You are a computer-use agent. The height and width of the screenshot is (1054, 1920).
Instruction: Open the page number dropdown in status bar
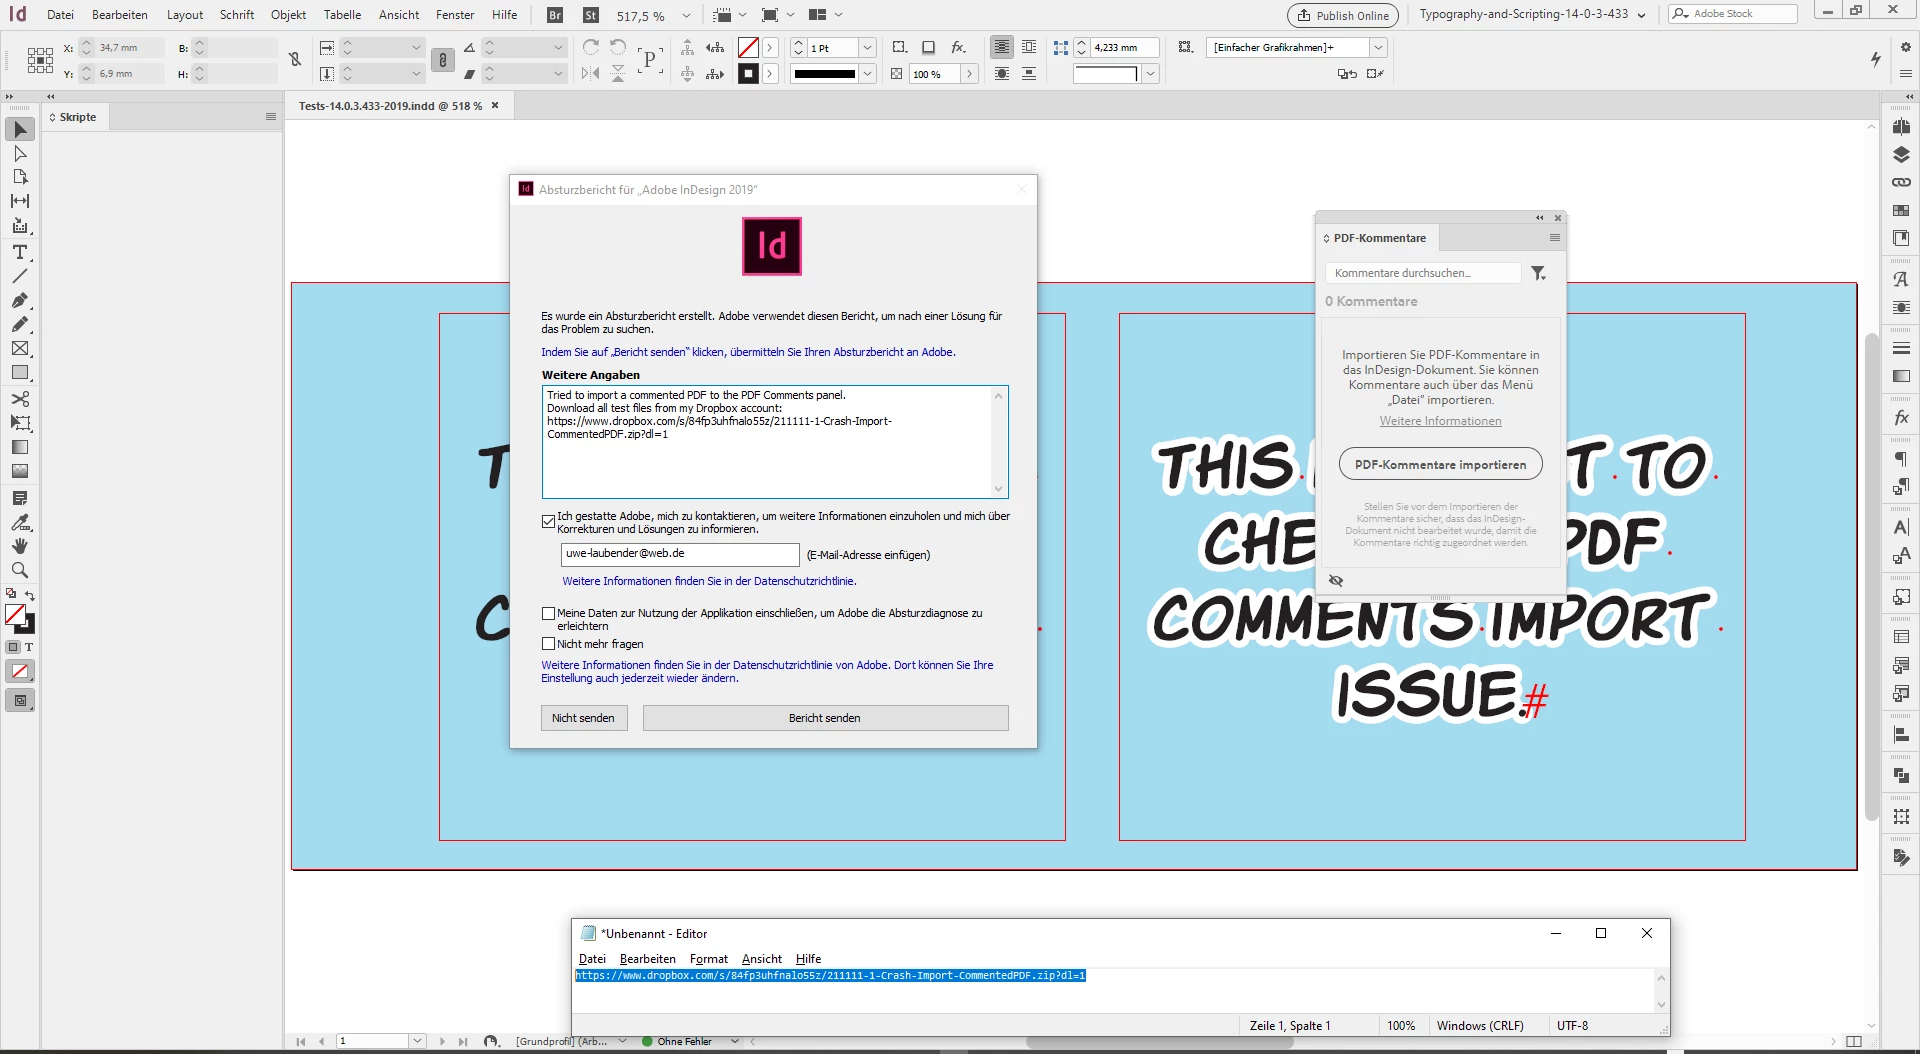tap(417, 1041)
